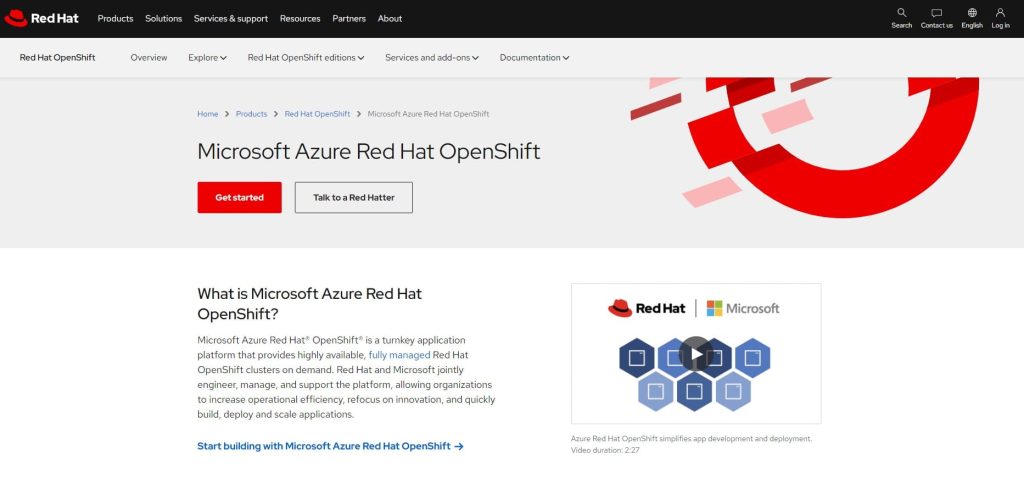The image size is (1024, 489).
Task: Click the Contact us chat icon
Action: (936, 13)
